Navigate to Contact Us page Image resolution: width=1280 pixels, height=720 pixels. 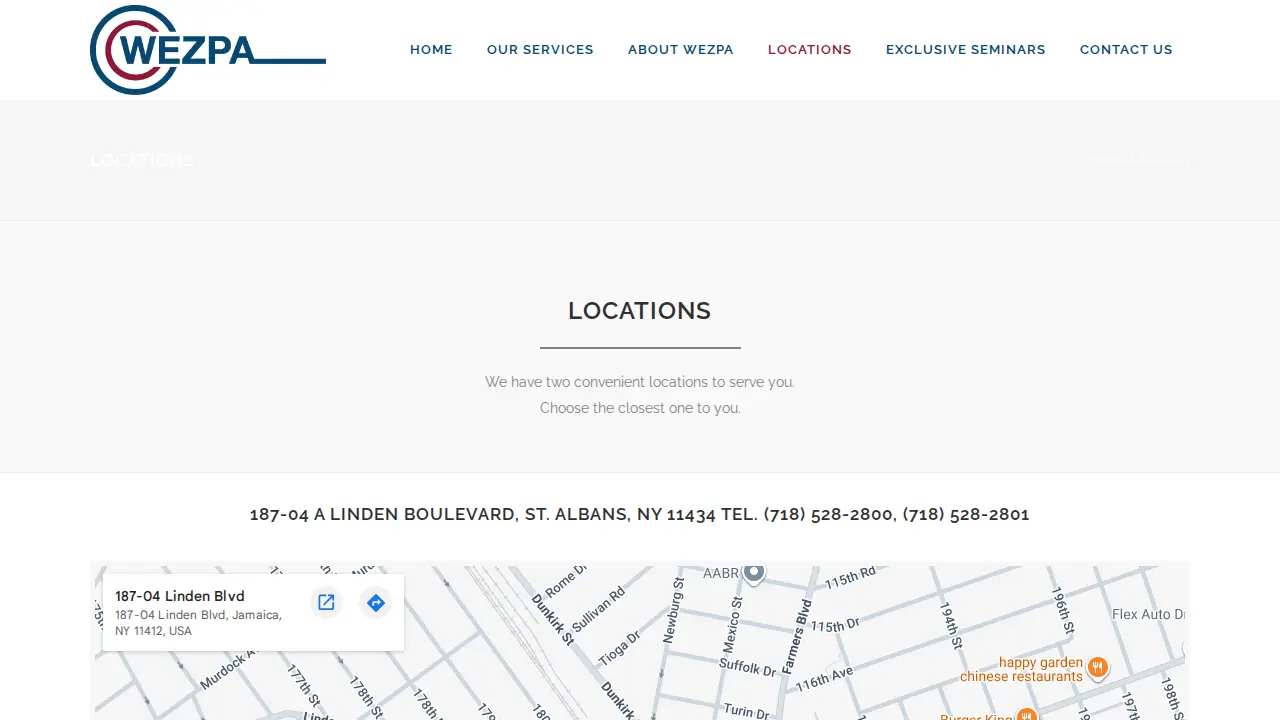[x=1126, y=49]
